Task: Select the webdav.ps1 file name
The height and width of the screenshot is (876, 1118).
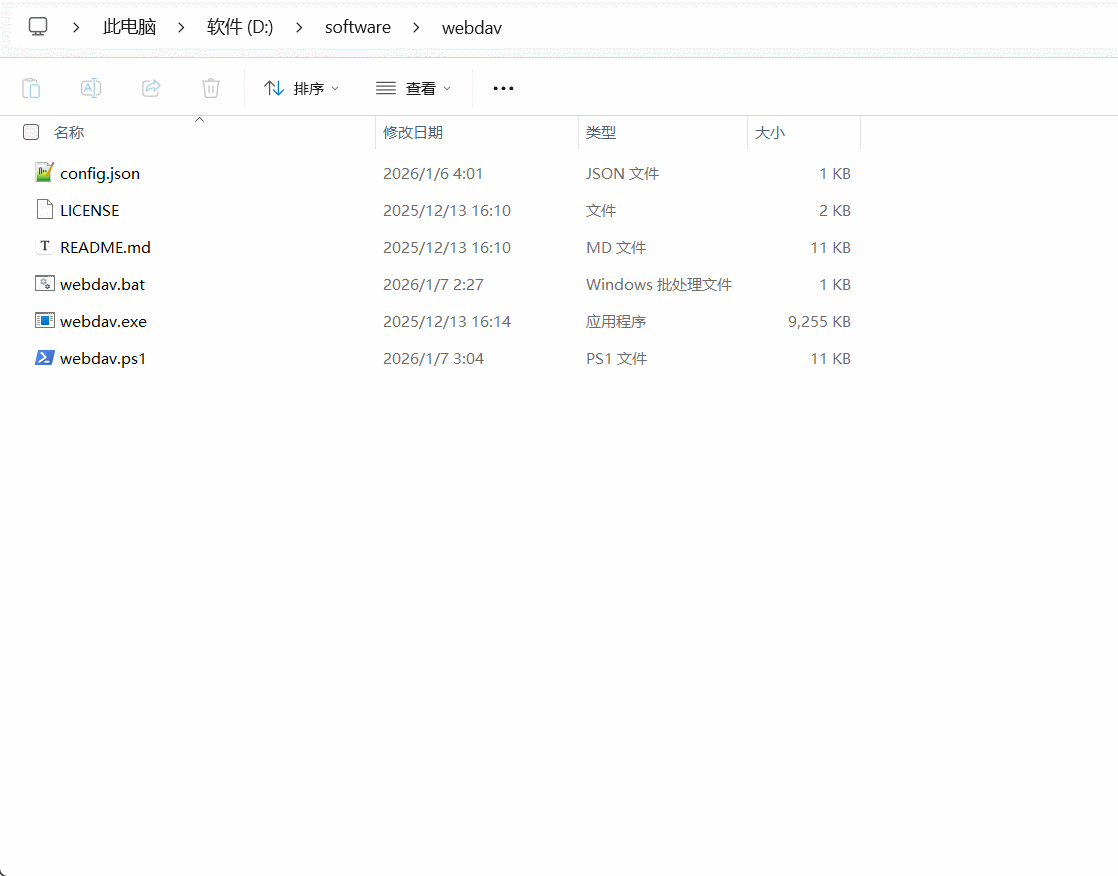Action: coord(103,359)
